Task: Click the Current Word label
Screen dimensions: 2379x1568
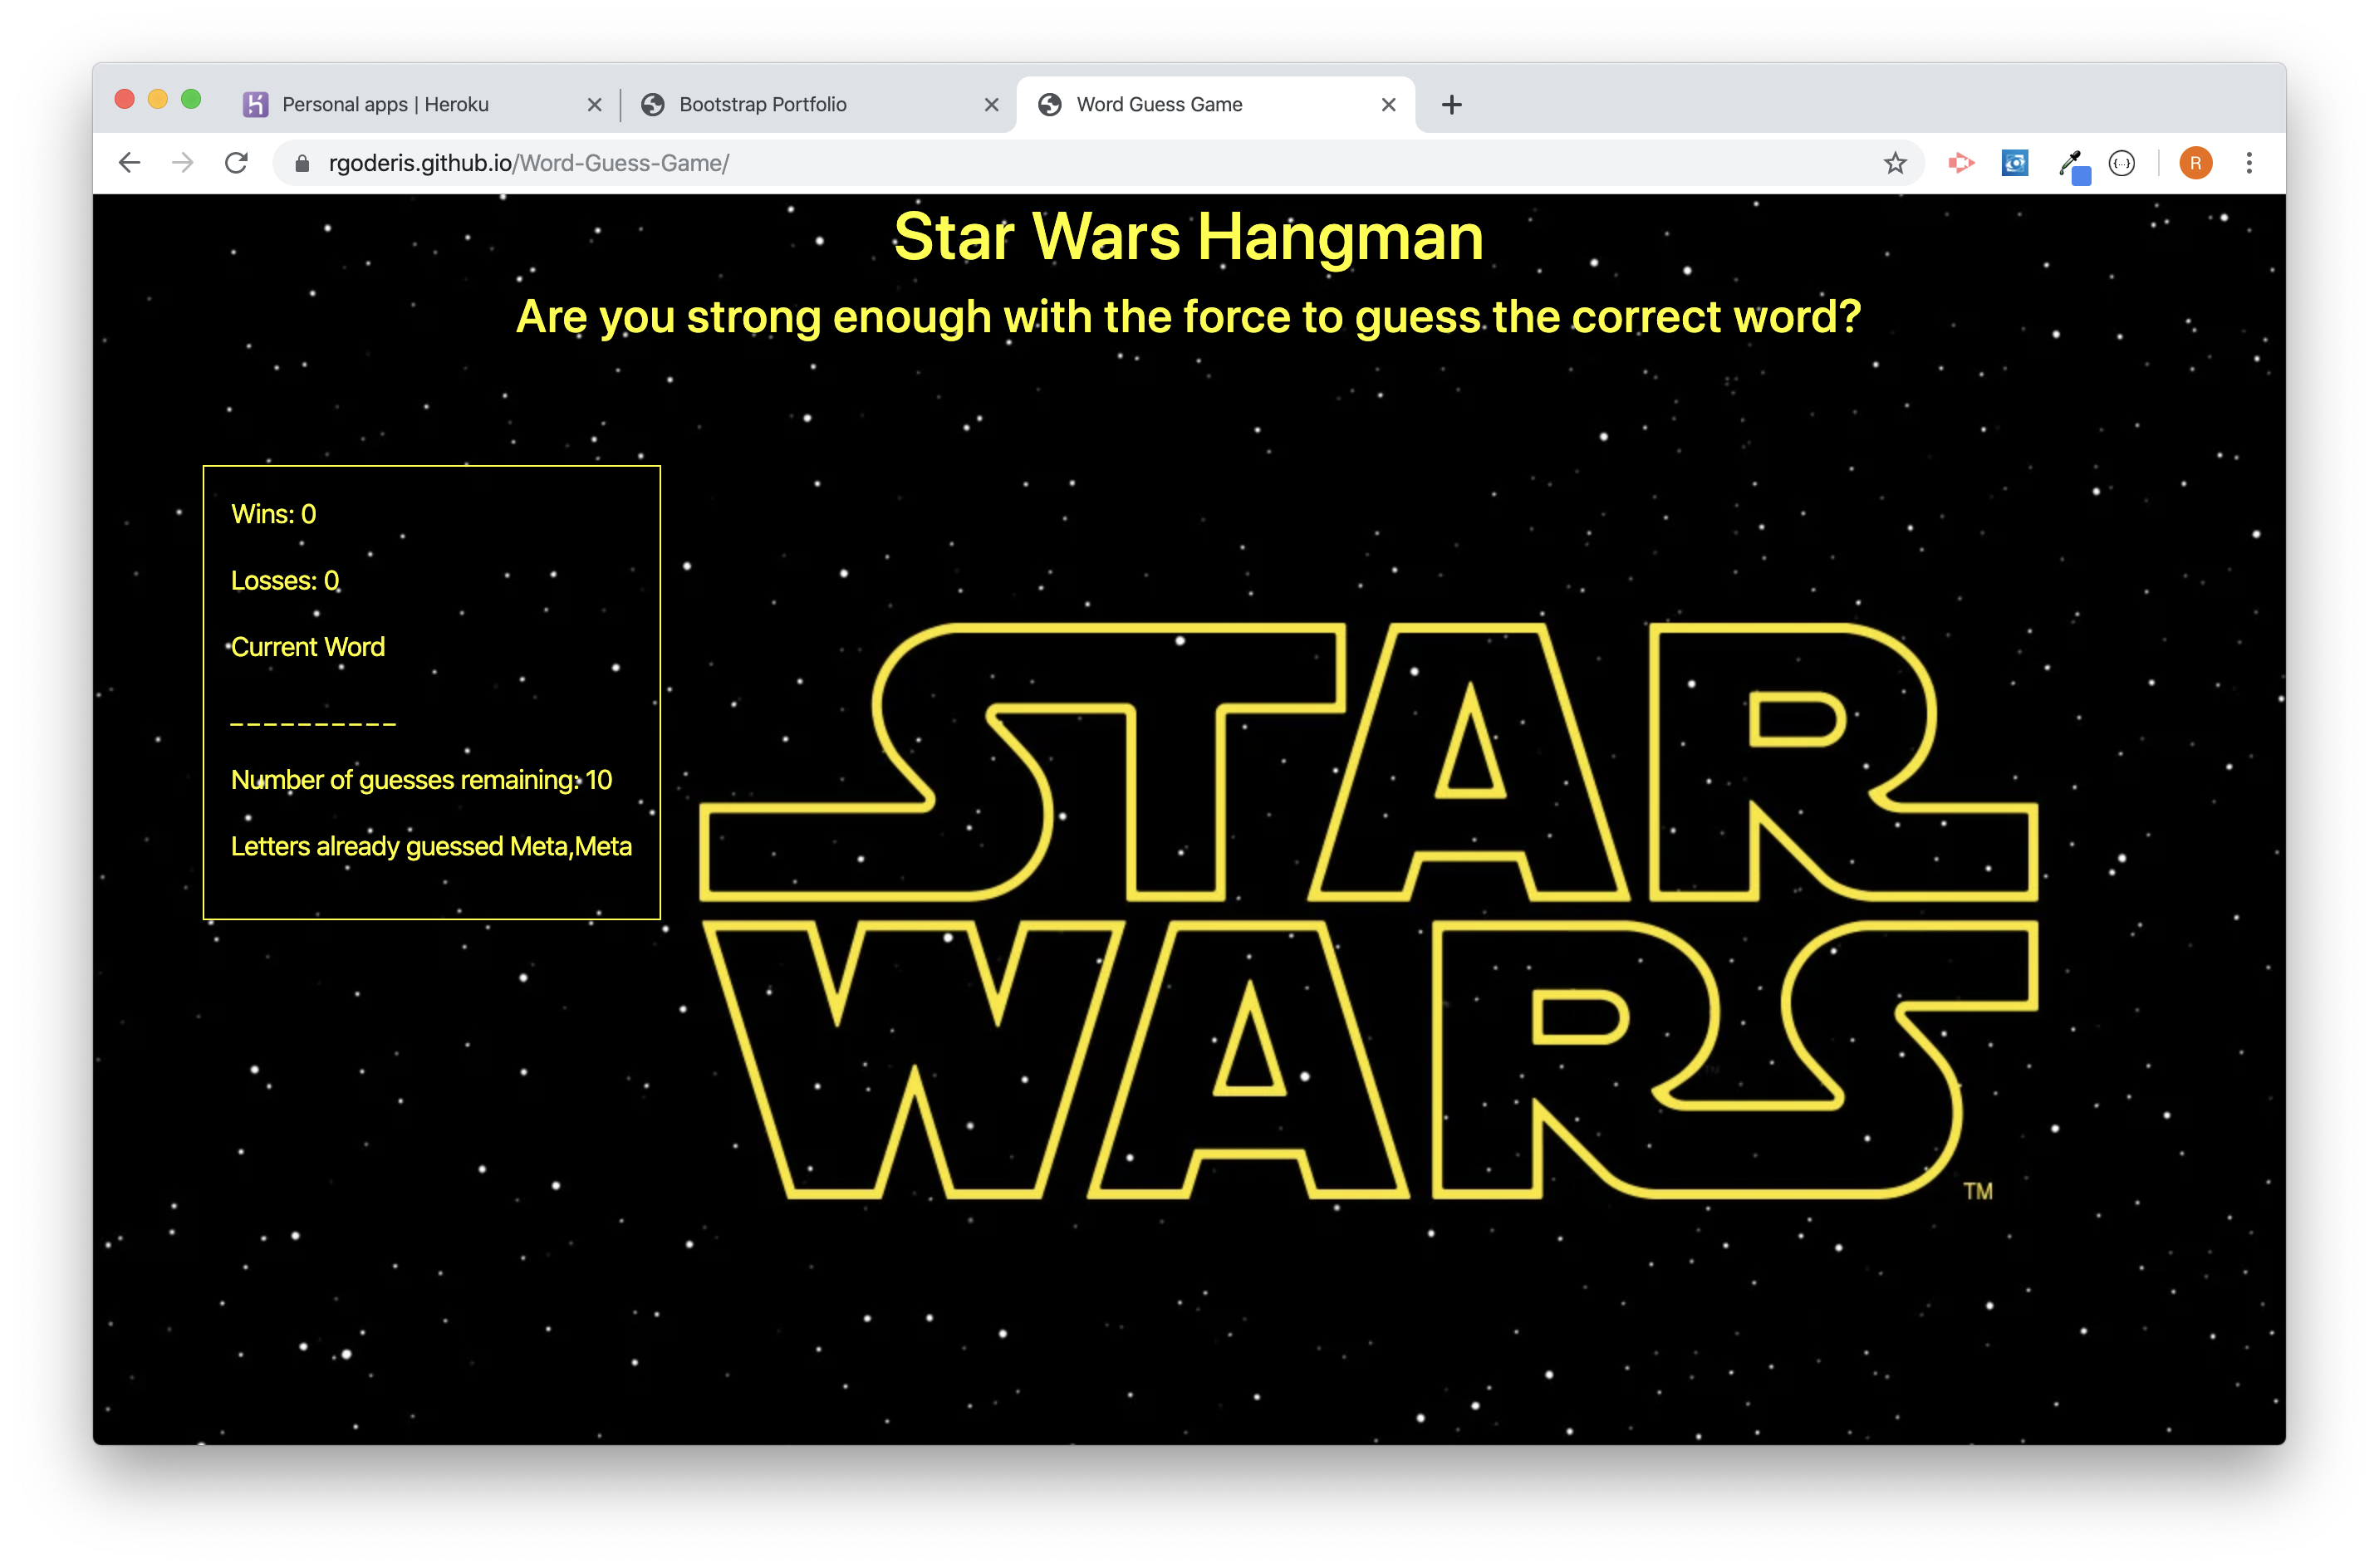Action: [x=308, y=647]
